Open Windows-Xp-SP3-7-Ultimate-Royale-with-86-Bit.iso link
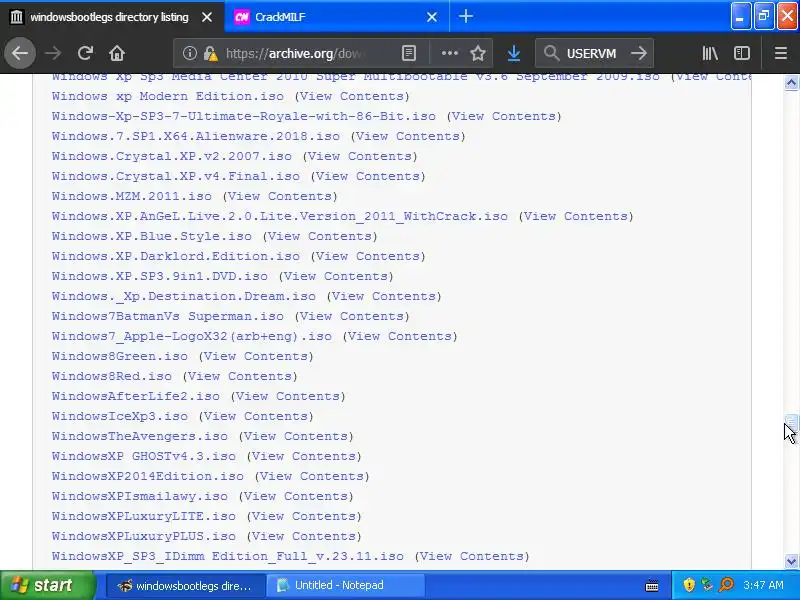Image resolution: width=800 pixels, height=600 pixels. [x=243, y=116]
